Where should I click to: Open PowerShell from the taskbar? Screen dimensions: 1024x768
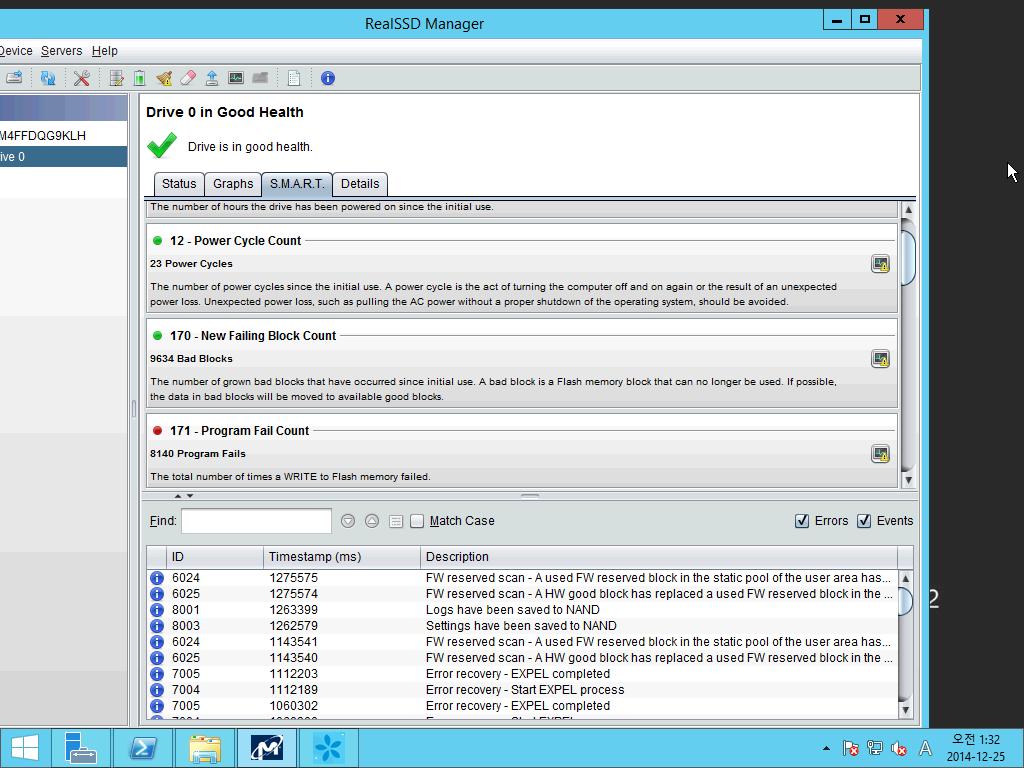(142, 748)
